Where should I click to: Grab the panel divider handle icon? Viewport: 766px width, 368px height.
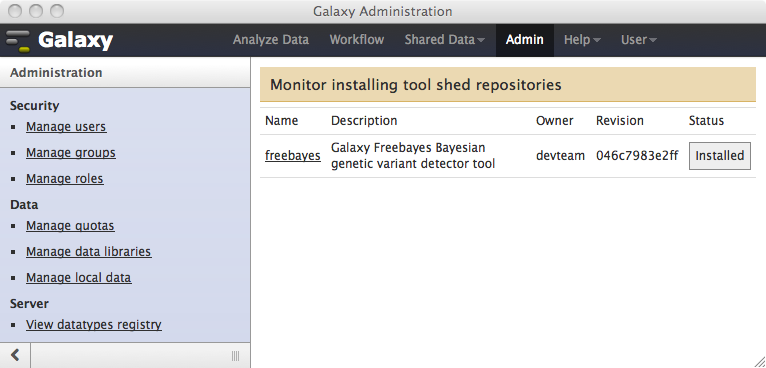pyautogui.click(x=235, y=355)
